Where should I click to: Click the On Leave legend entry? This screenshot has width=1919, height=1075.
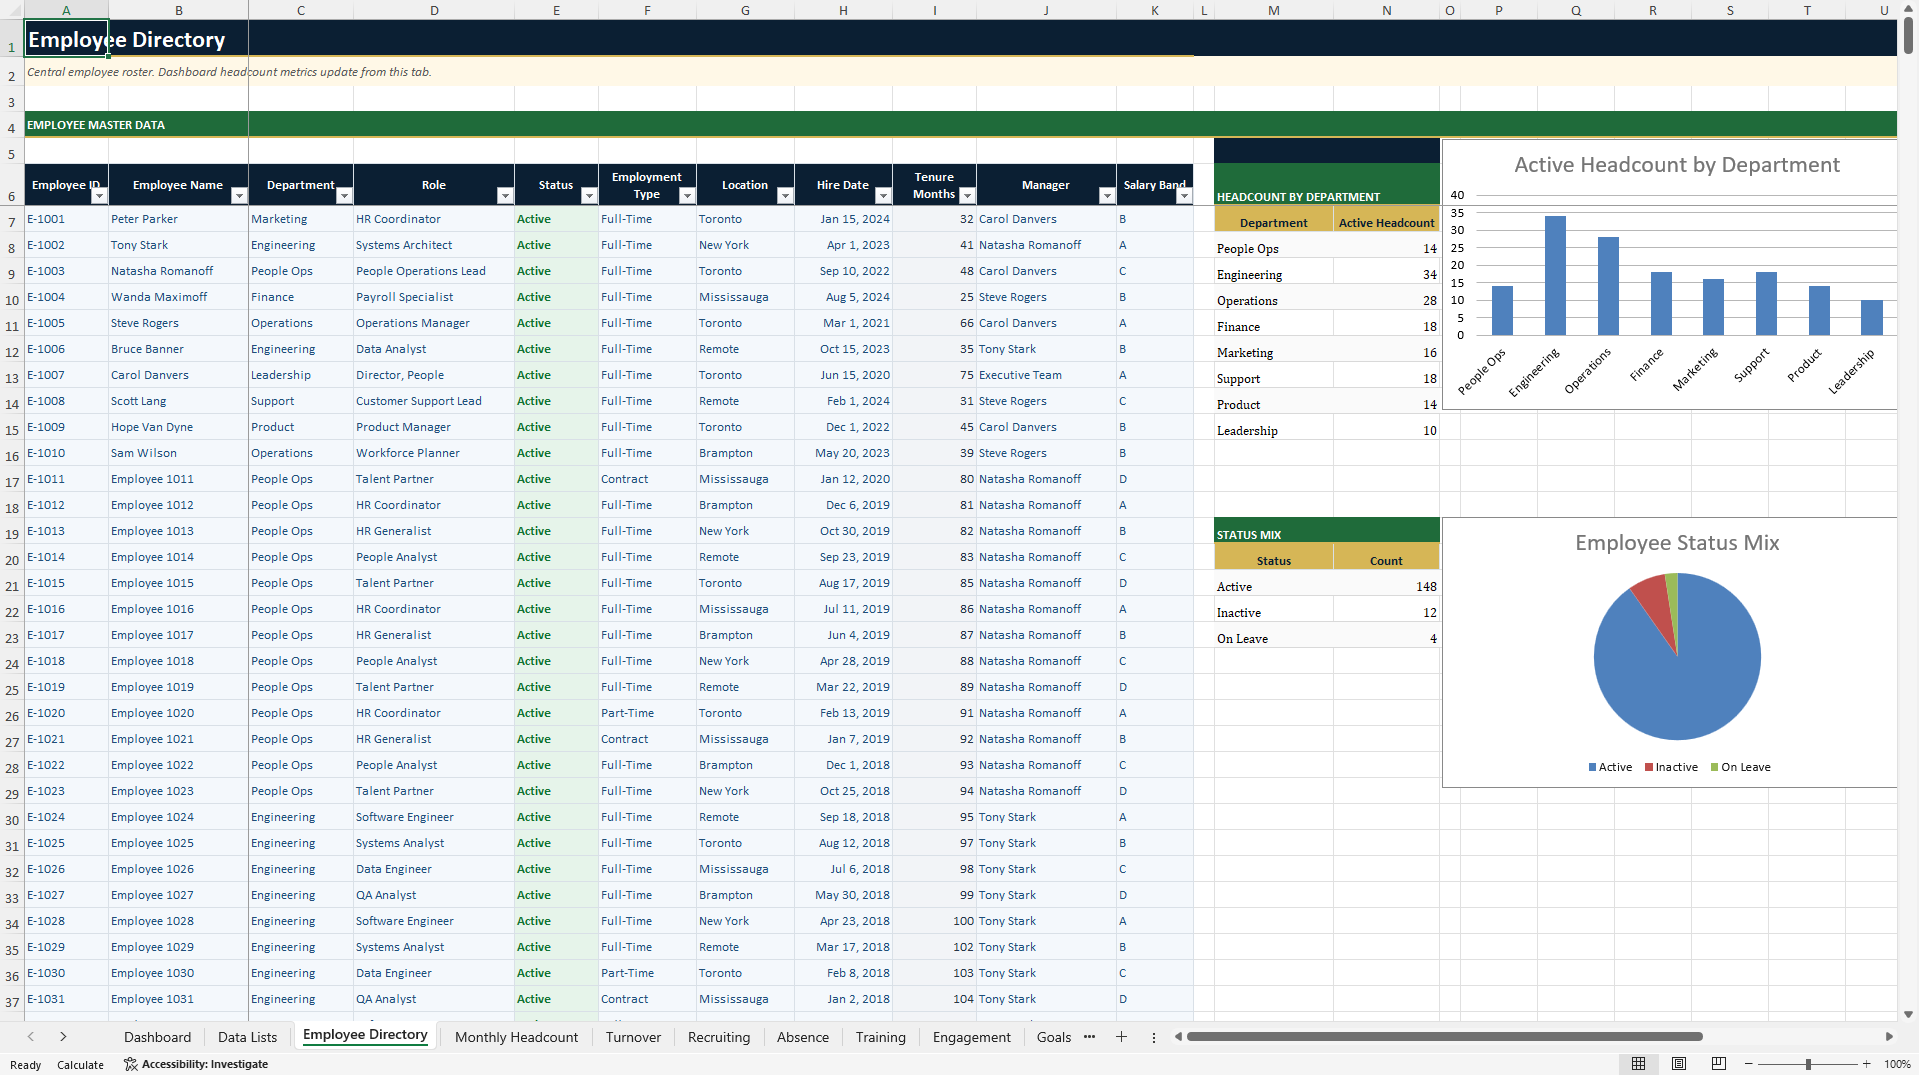(1740, 767)
